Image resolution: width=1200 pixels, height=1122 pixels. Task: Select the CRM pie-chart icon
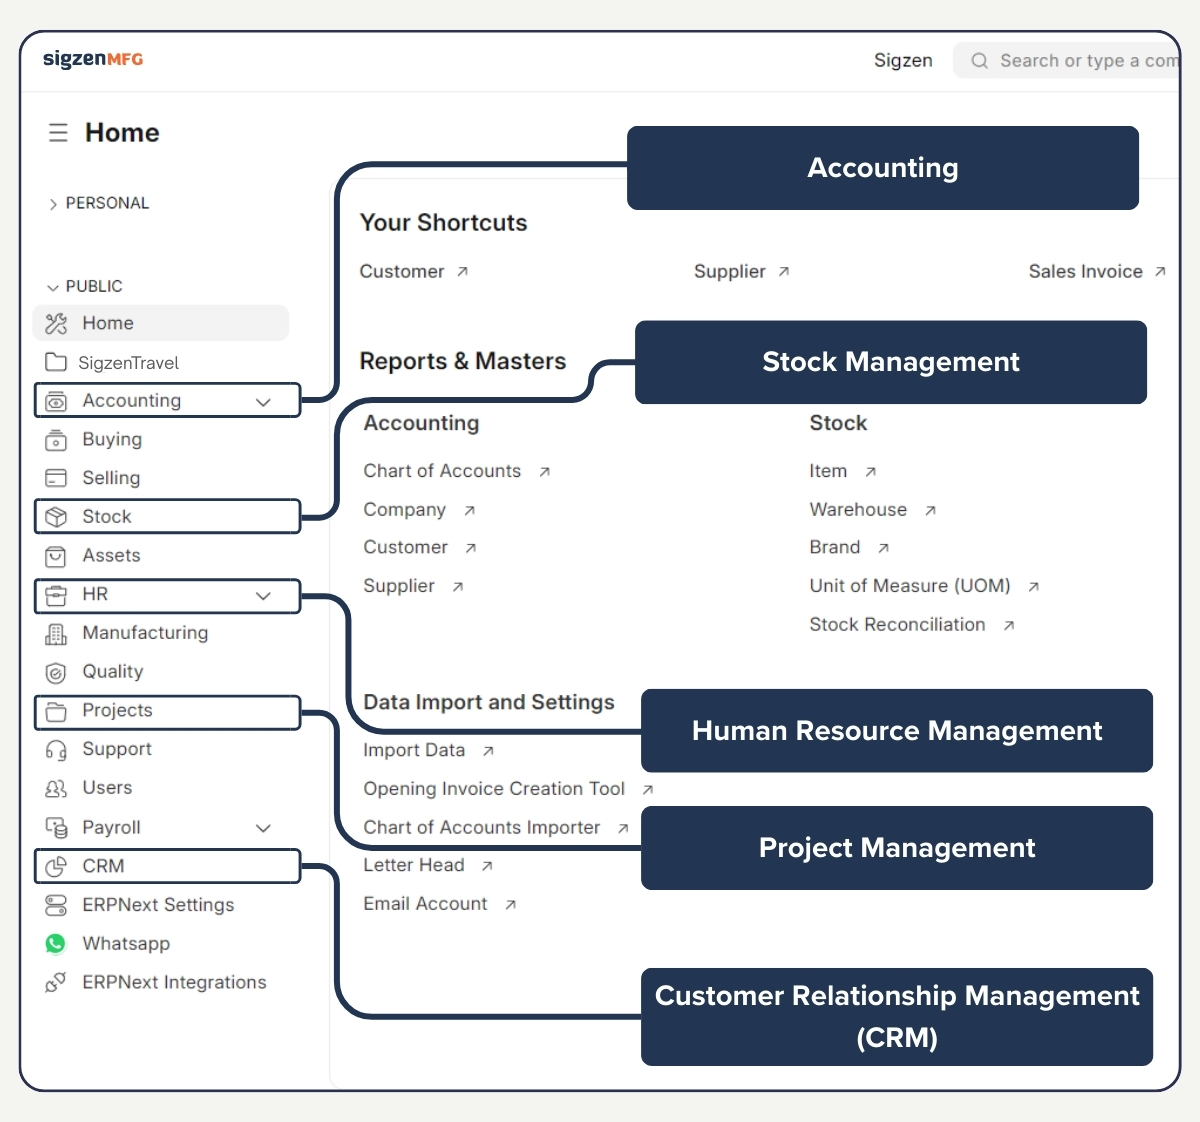pyautogui.click(x=56, y=866)
